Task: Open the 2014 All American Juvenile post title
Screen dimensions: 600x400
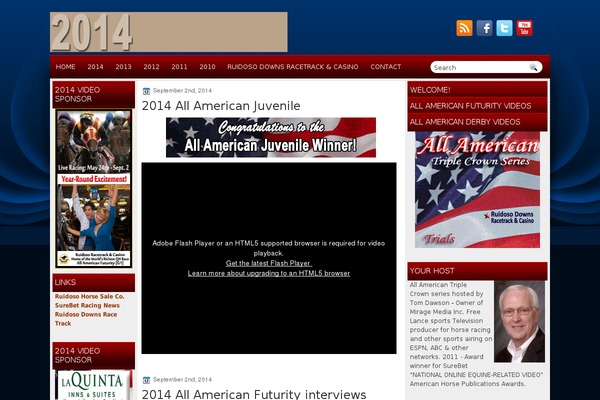Action: point(221,106)
